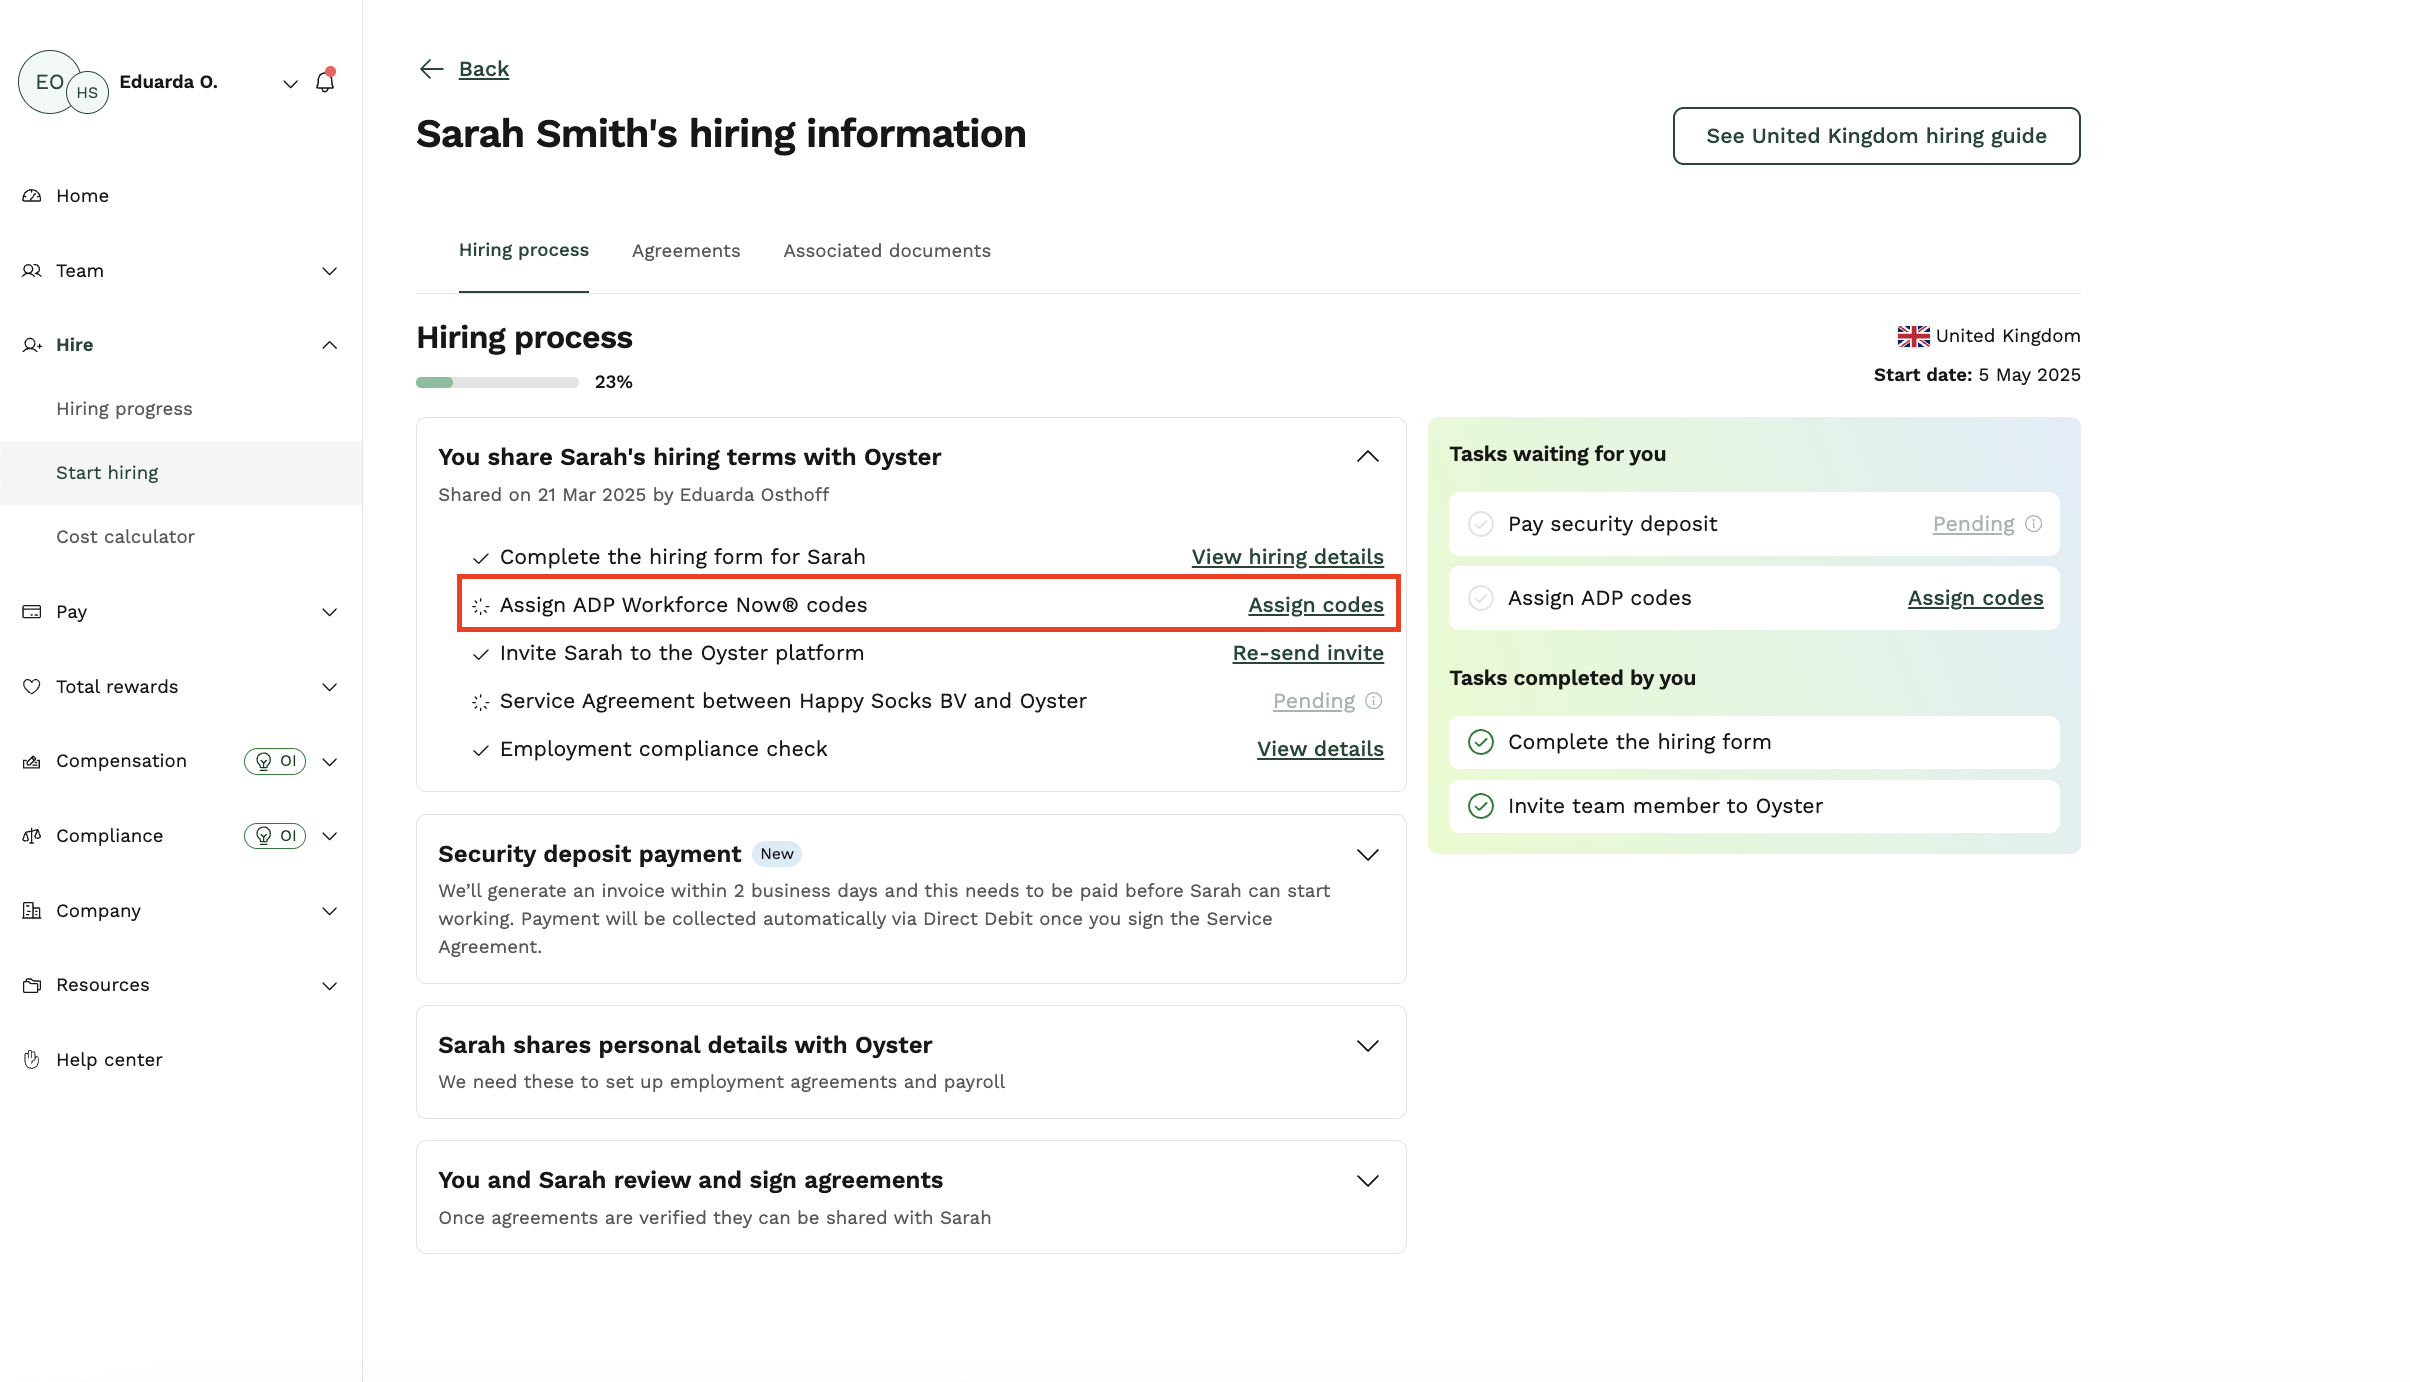Screen dimensions: 2410x1382
Task: Open the notification bell
Action: (x=324, y=81)
